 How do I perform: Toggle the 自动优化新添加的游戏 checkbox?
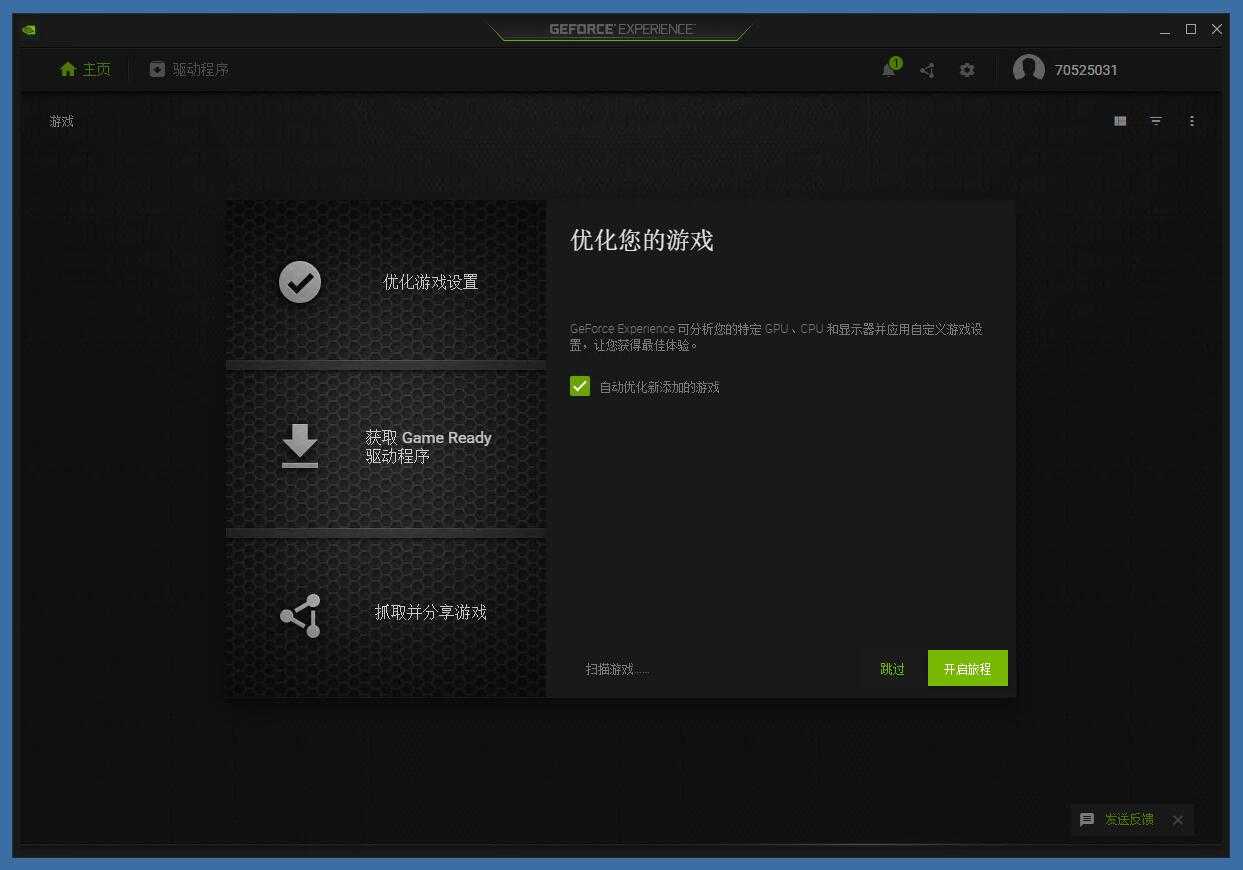pos(580,386)
